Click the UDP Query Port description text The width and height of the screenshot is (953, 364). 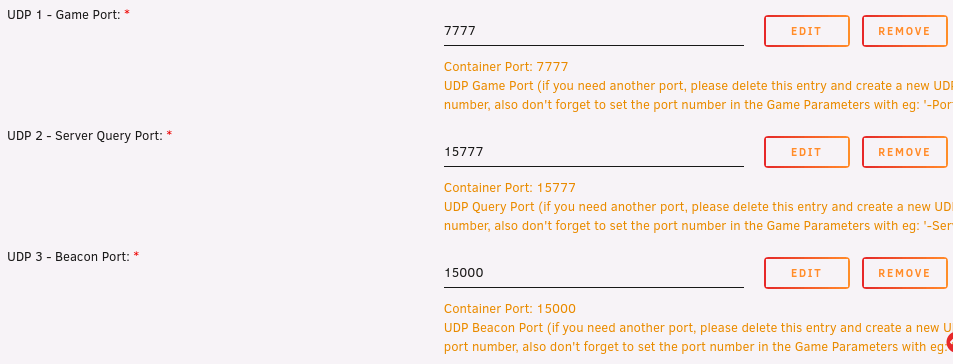pos(698,216)
